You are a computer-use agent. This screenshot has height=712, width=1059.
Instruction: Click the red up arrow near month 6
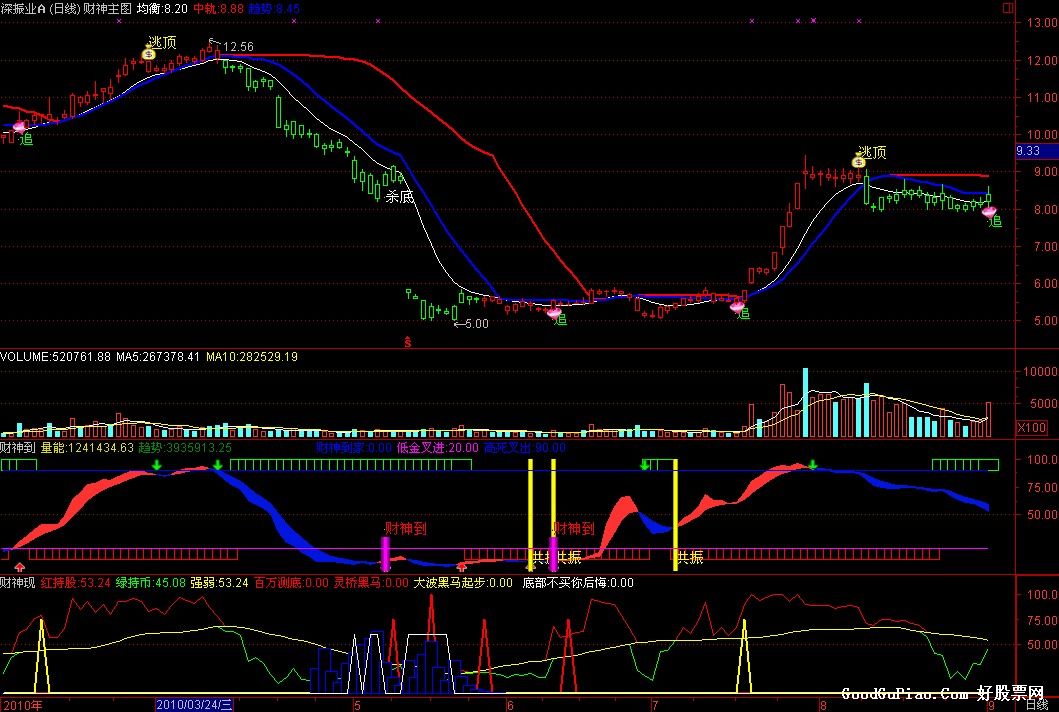click(461, 566)
